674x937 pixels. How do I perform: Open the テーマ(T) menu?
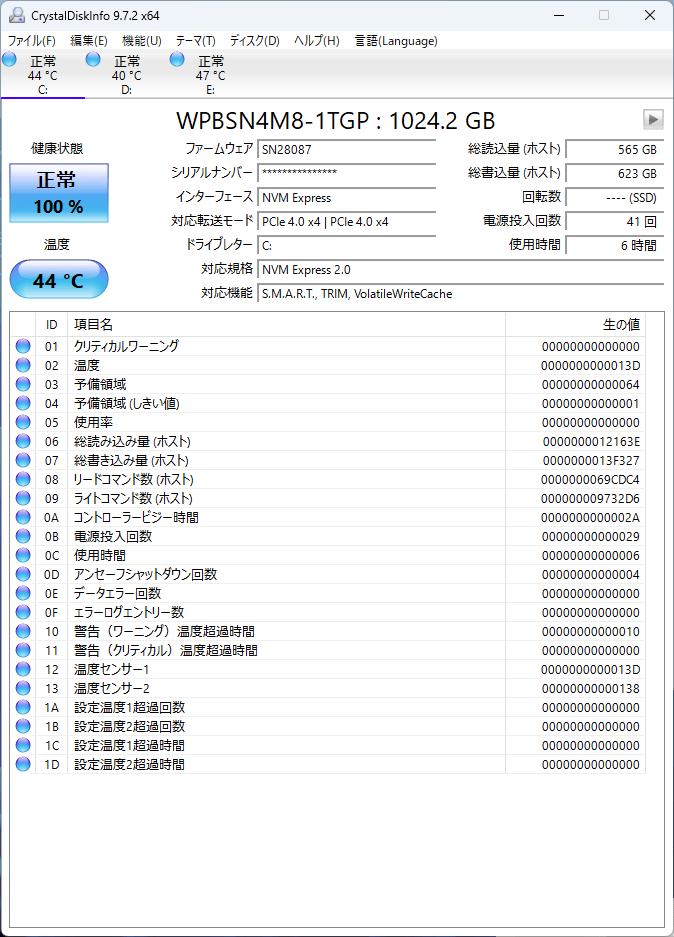[x=195, y=41]
